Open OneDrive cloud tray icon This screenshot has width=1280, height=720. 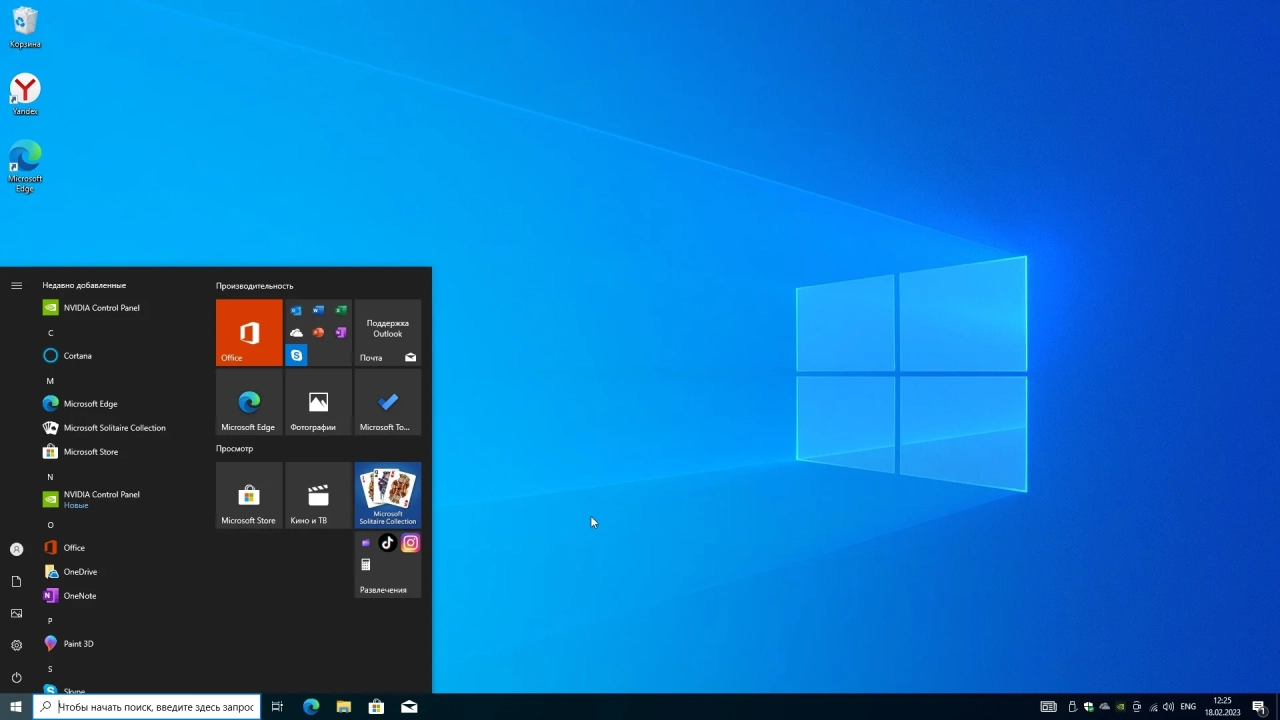1105,707
